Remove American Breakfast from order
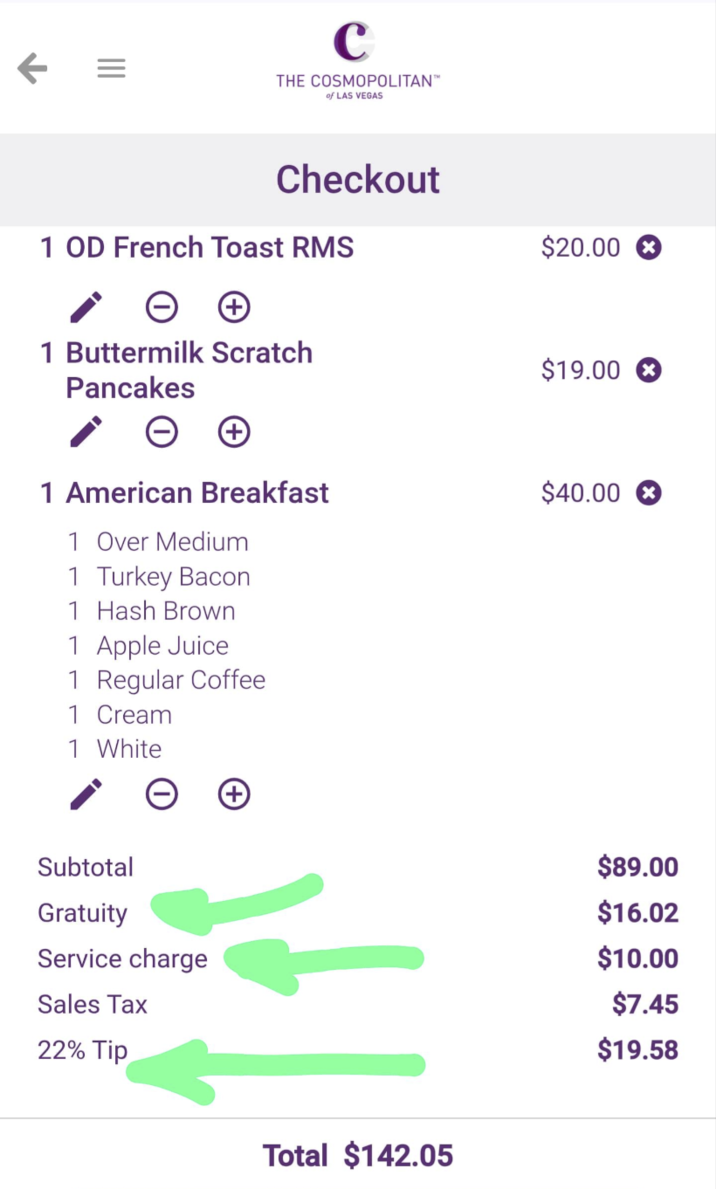Screen dimensions: 716x1189 click(x=648, y=492)
